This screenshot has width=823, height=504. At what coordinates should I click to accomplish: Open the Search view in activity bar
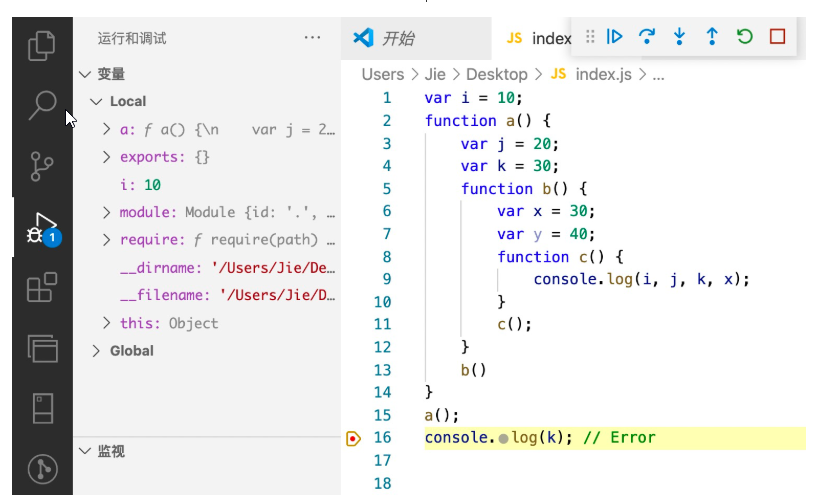coord(42,106)
